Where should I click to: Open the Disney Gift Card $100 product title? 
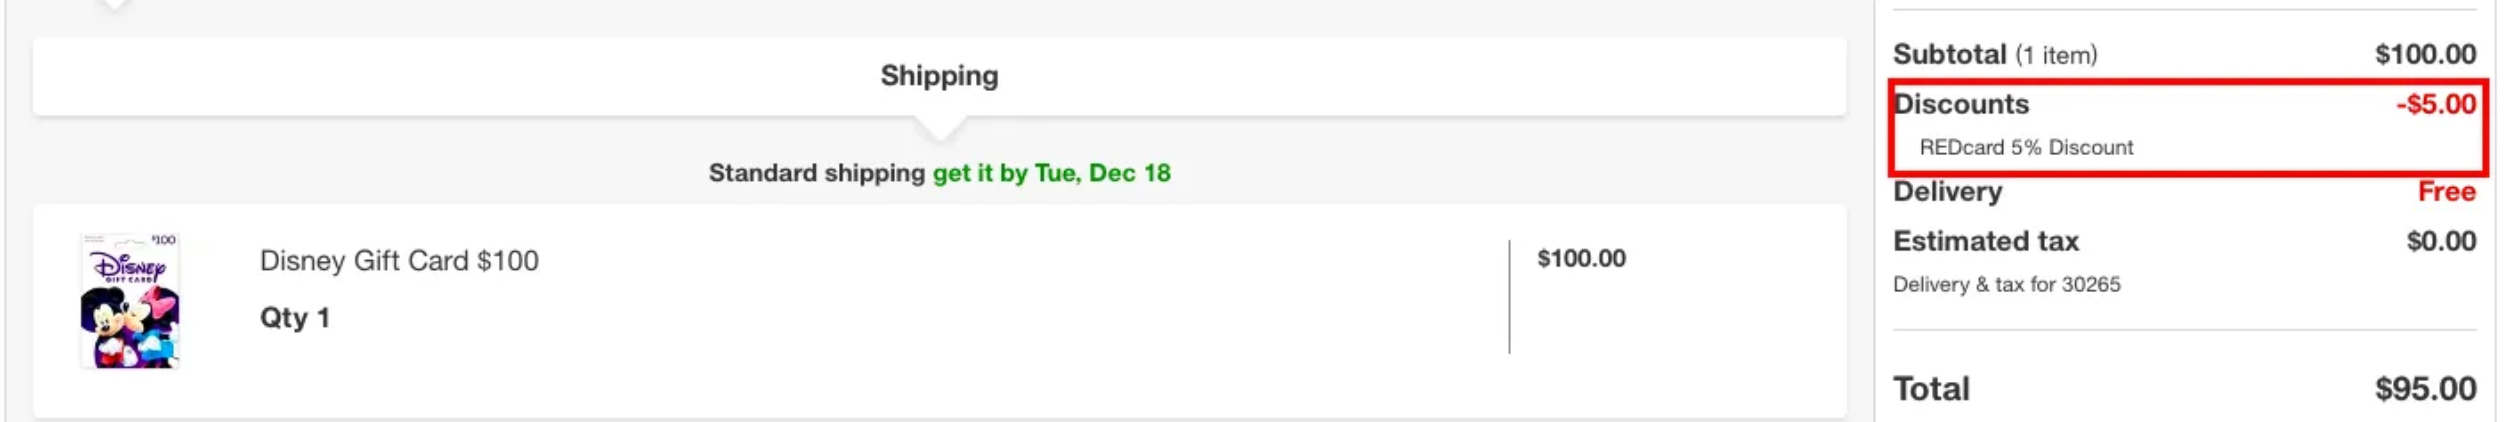(x=399, y=261)
